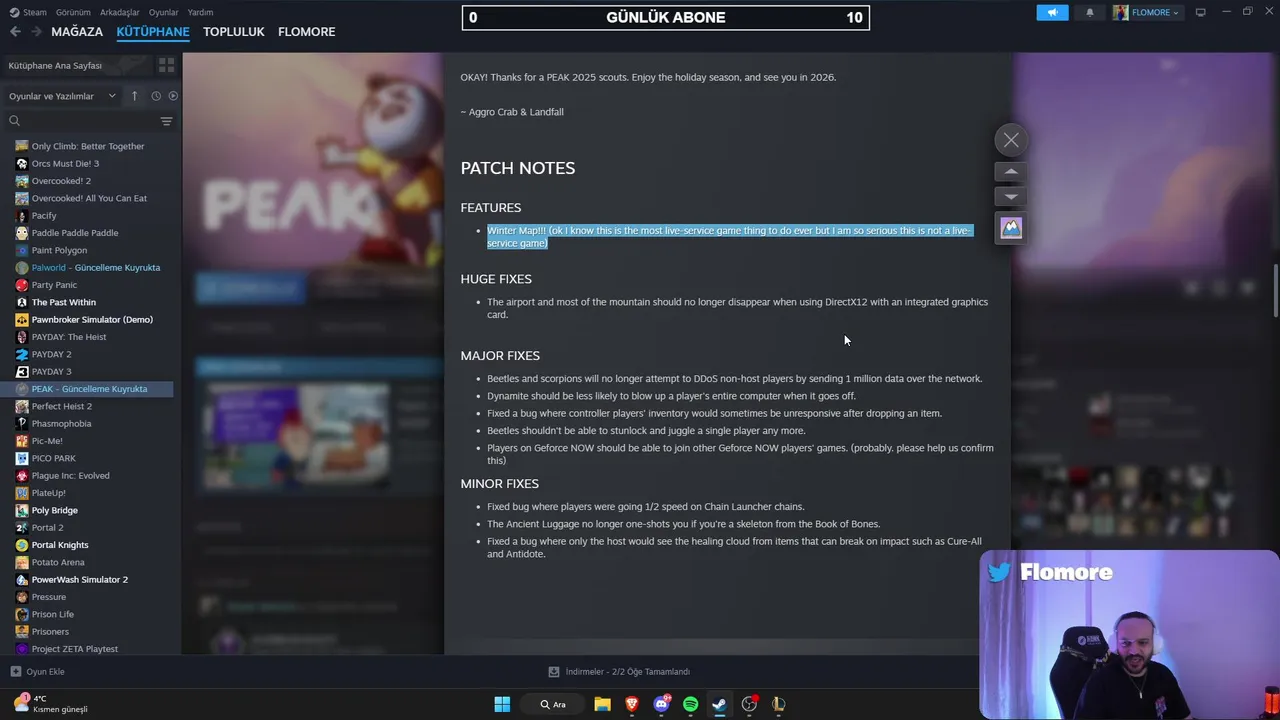1280x720 pixels.
Task: Open the Steam menu
Action: [29, 12]
